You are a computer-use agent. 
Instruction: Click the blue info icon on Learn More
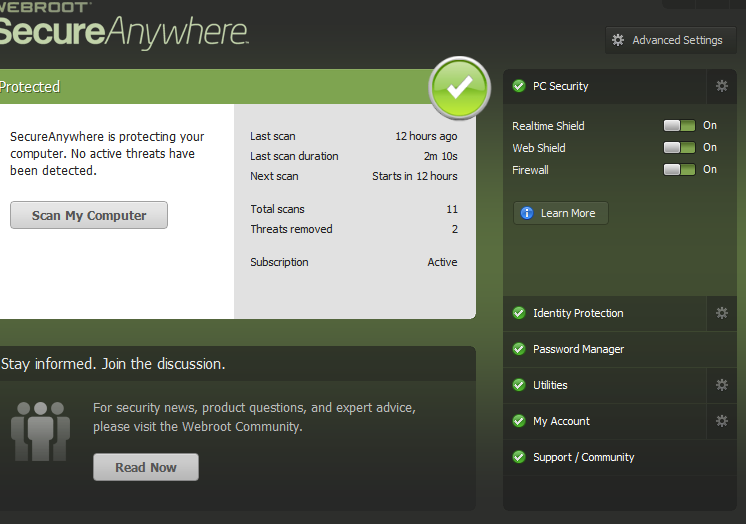[527, 213]
